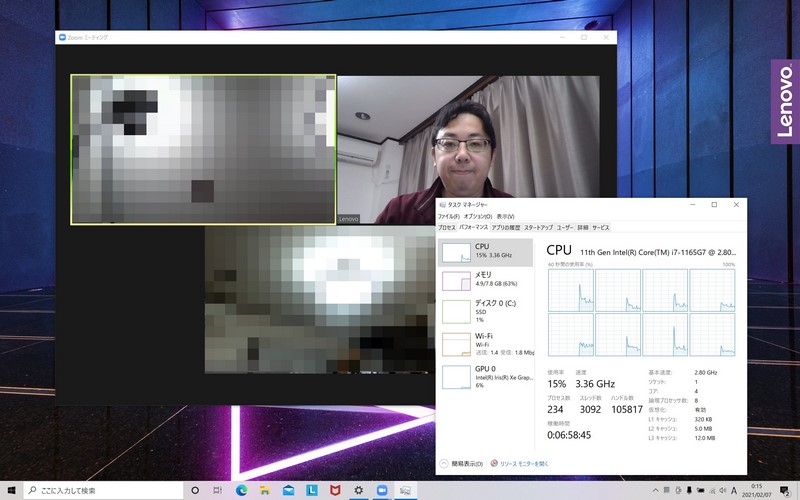This screenshot has height=500, width=800.
Task: Switch to the ユーザー tab
Action: pyautogui.click(x=565, y=228)
